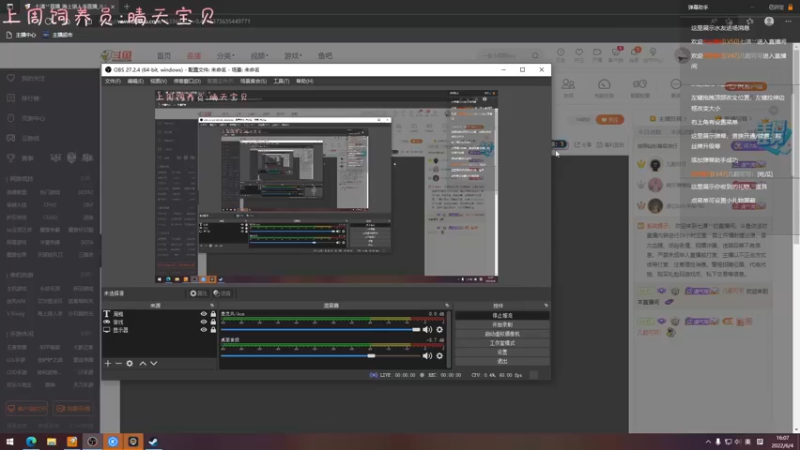Screen dimensions: 800x450
Task: Add a new source with plus icon
Action: 108,363
